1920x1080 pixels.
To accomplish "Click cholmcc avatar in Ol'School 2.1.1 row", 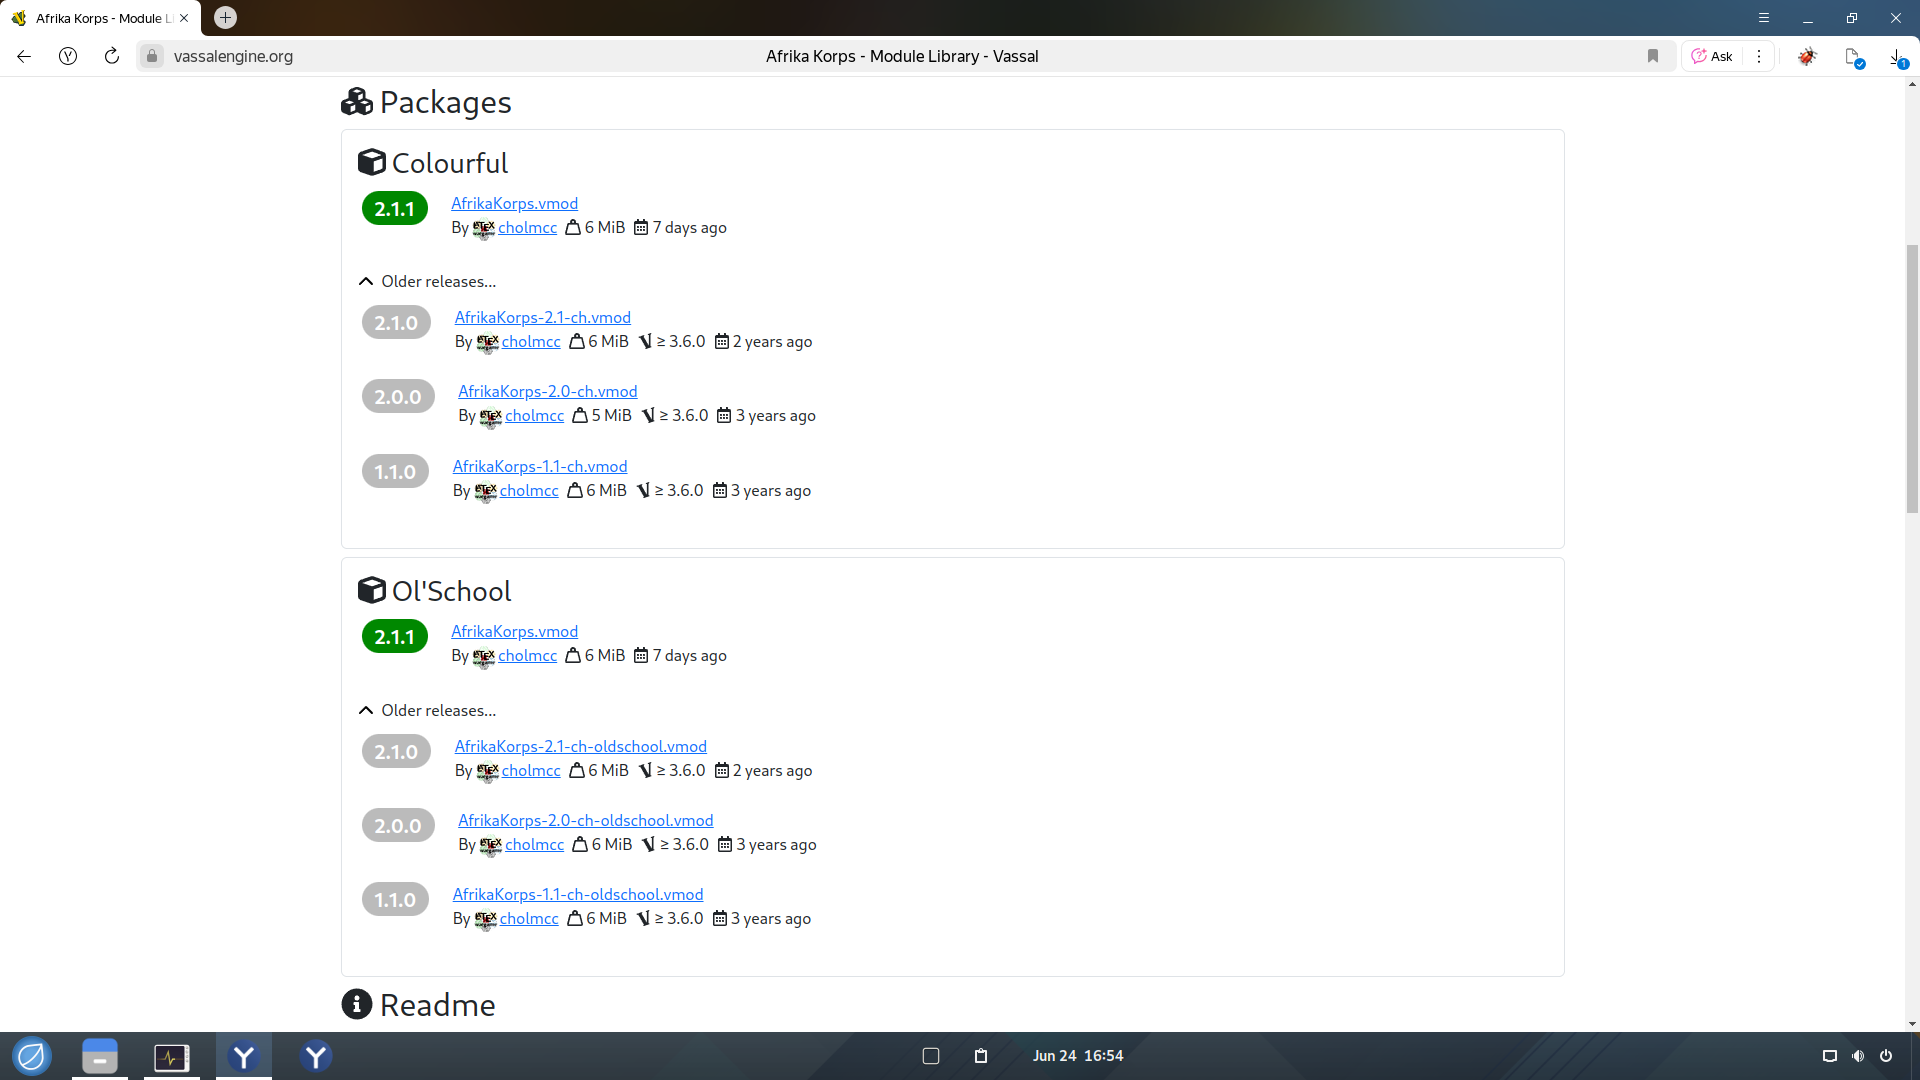I will click(x=484, y=657).
